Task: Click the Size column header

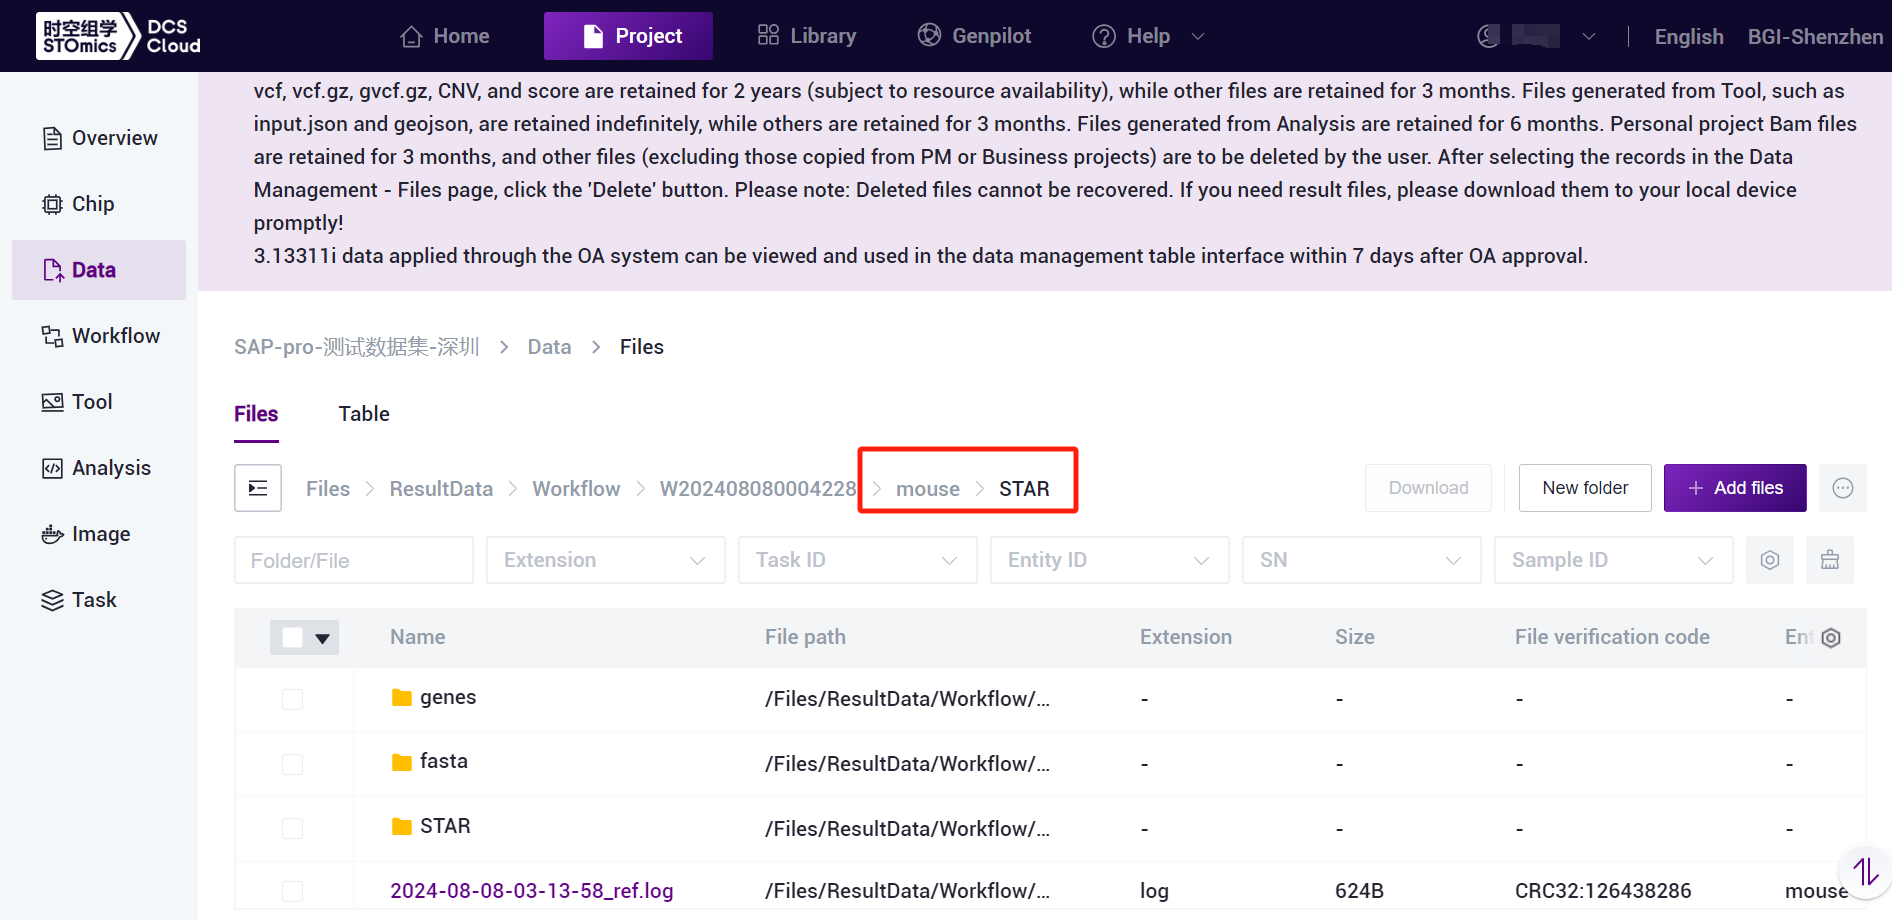Action: pyautogui.click(x=1354, y=637)
